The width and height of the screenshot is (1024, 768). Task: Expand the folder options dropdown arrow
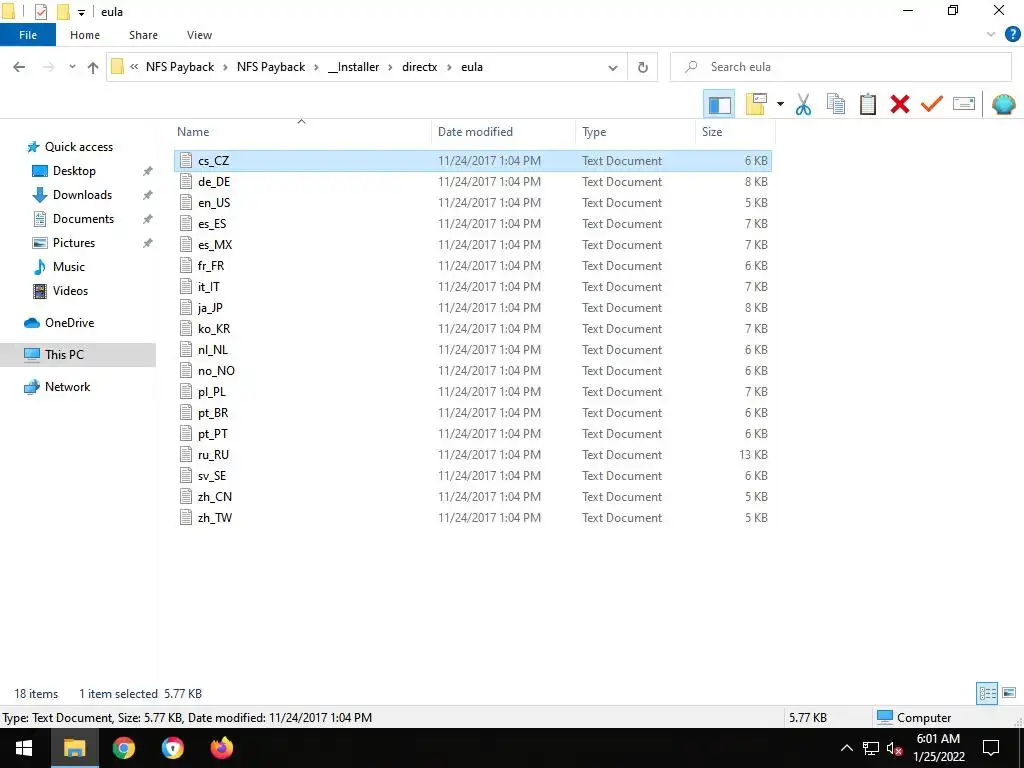tap(780, 104)
